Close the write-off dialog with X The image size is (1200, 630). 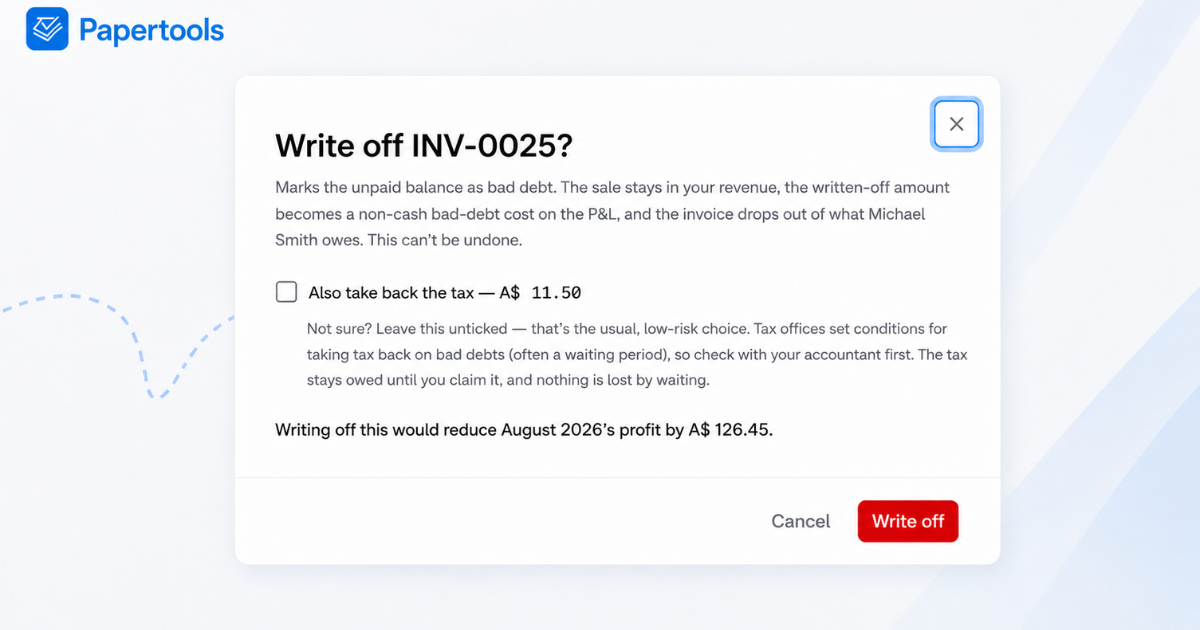click(956, 124)
